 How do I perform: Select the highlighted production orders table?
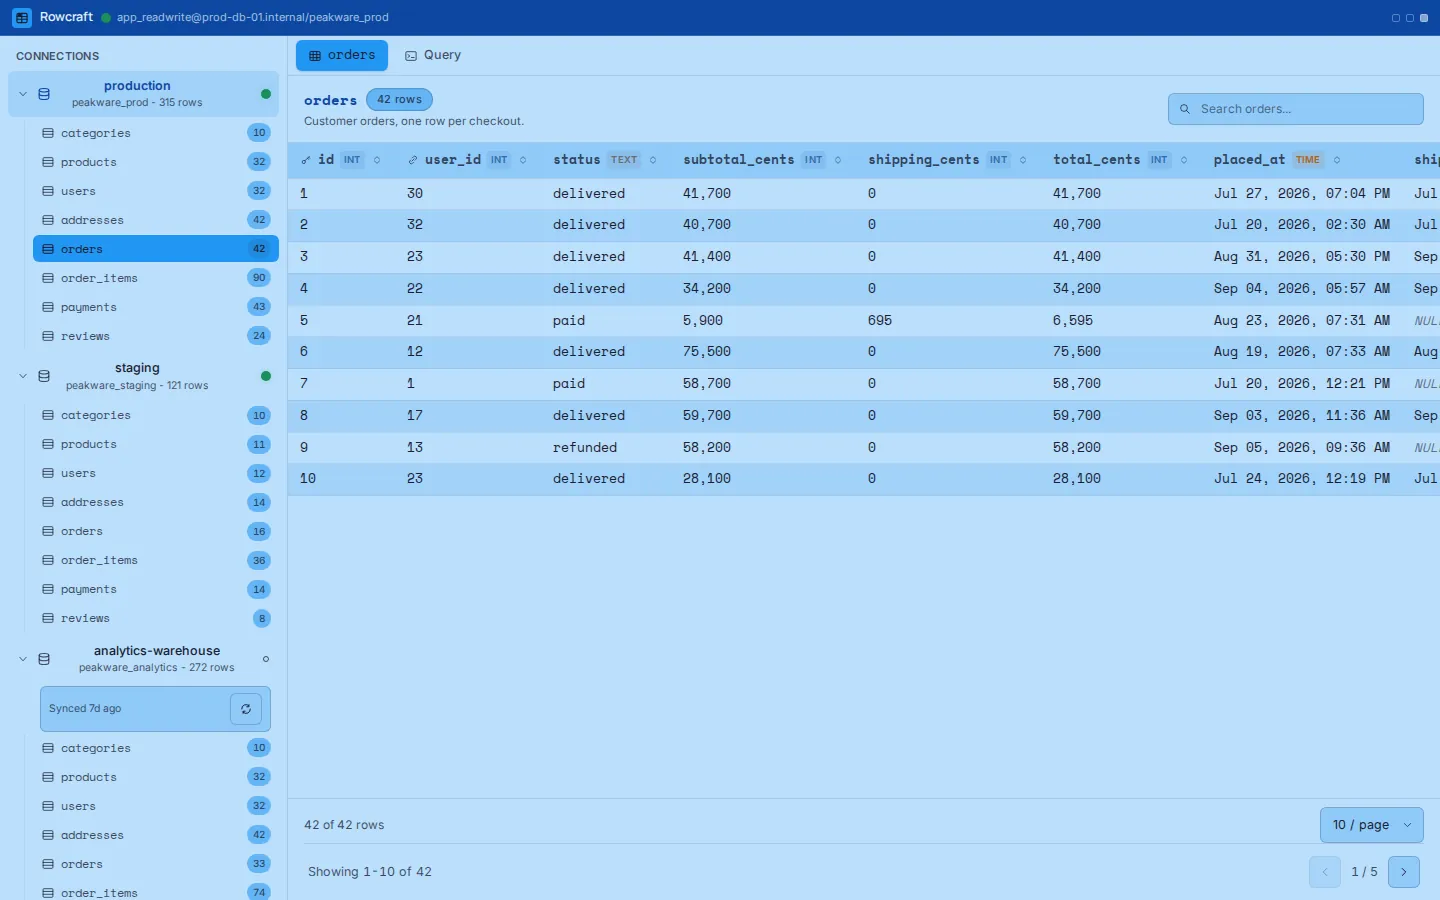[x=156, y=249]
